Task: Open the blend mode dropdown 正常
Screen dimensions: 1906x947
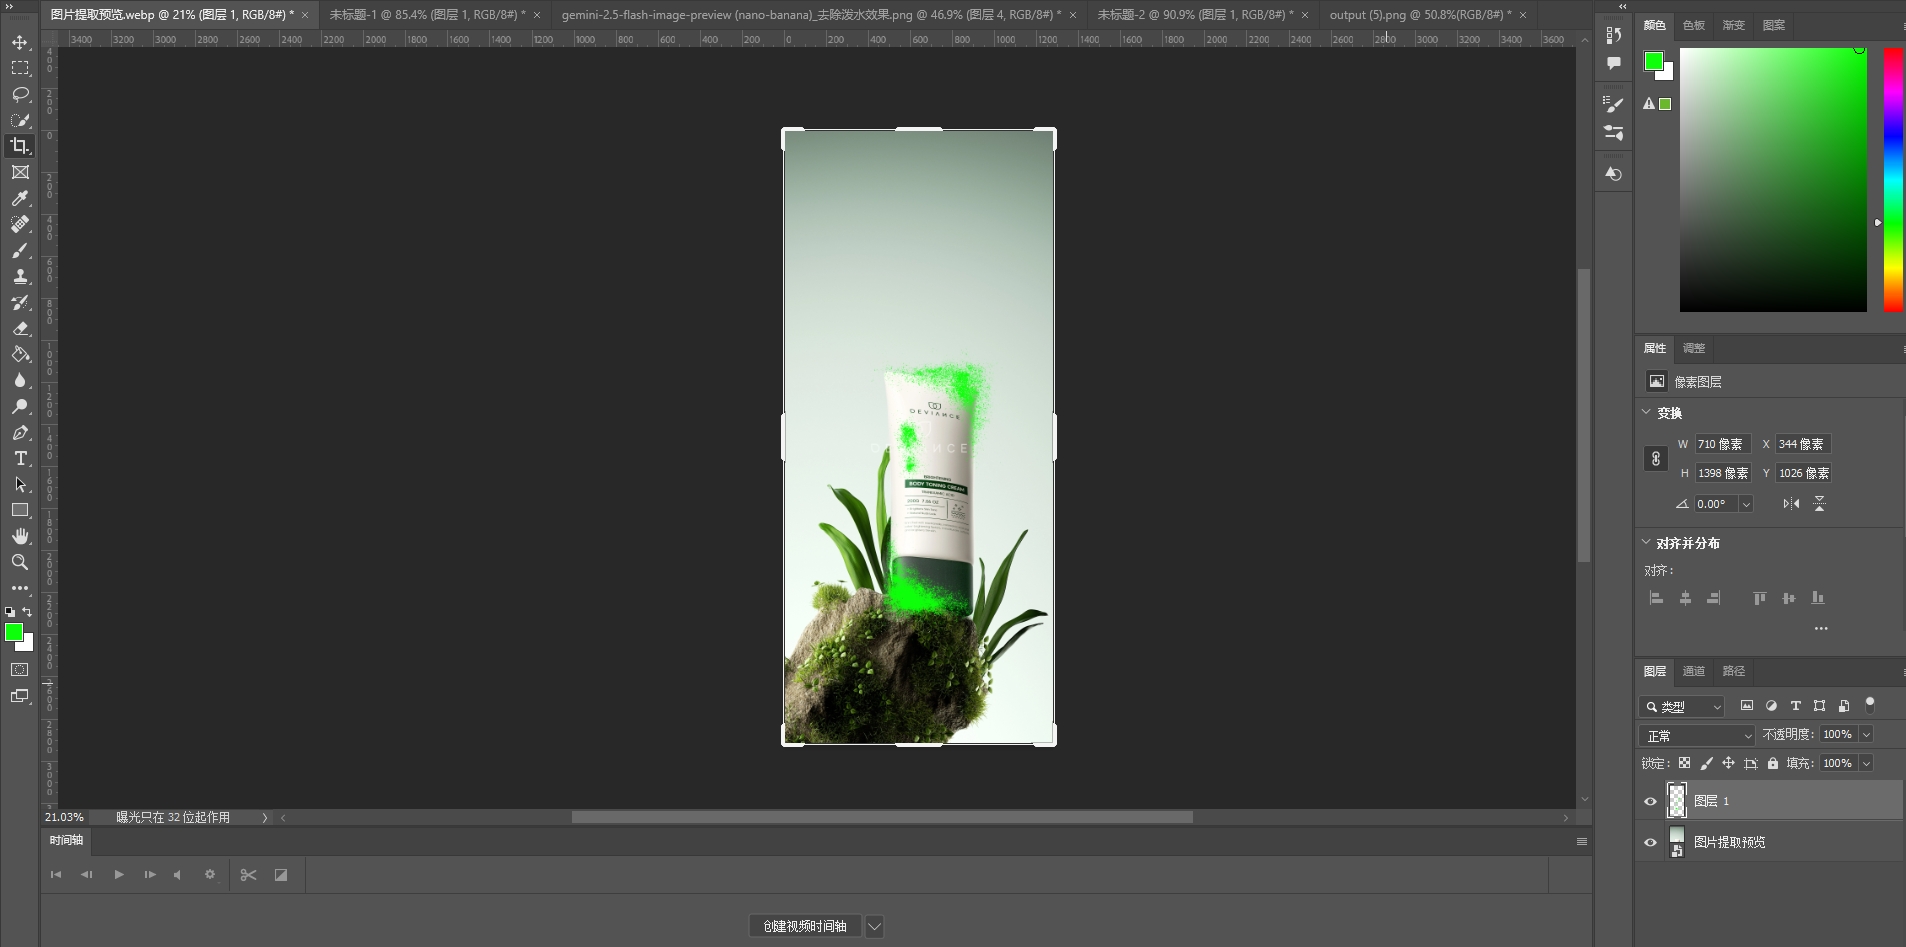Action: 1697,735
